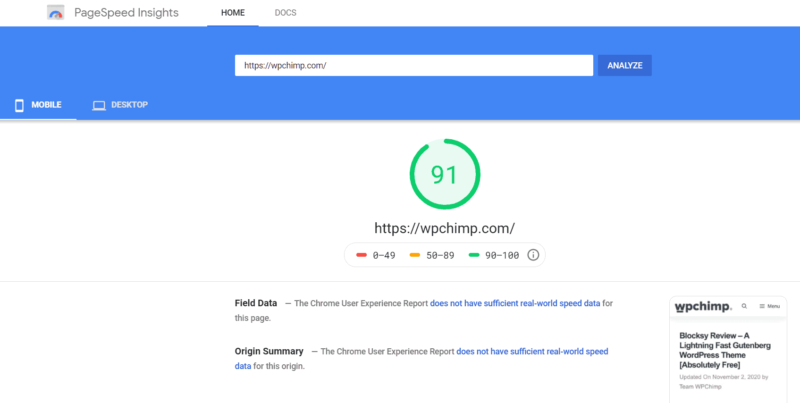This screenshot has width=800, height=403.
Task: Click the PageSpeed Insights title text
Action: pos(127,13)
